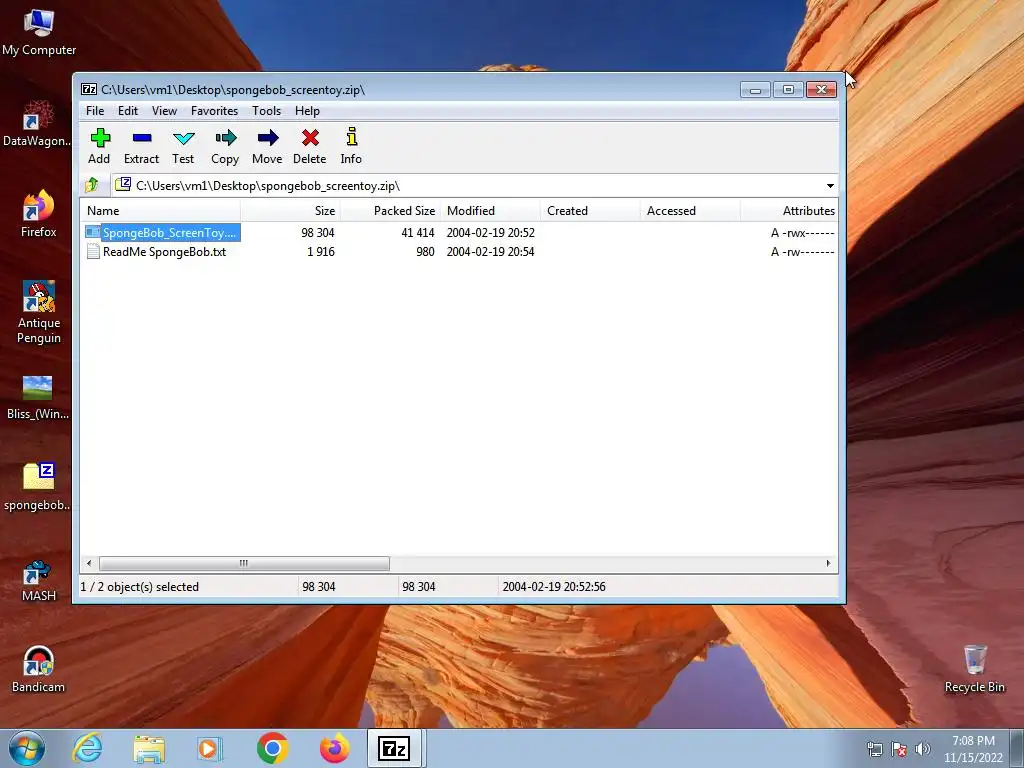The width and height of the screenshot is (1024, 768).
Task: Open Windows Explorer from the taskbar
Action: pyautogui.click(x=149, y=748)
